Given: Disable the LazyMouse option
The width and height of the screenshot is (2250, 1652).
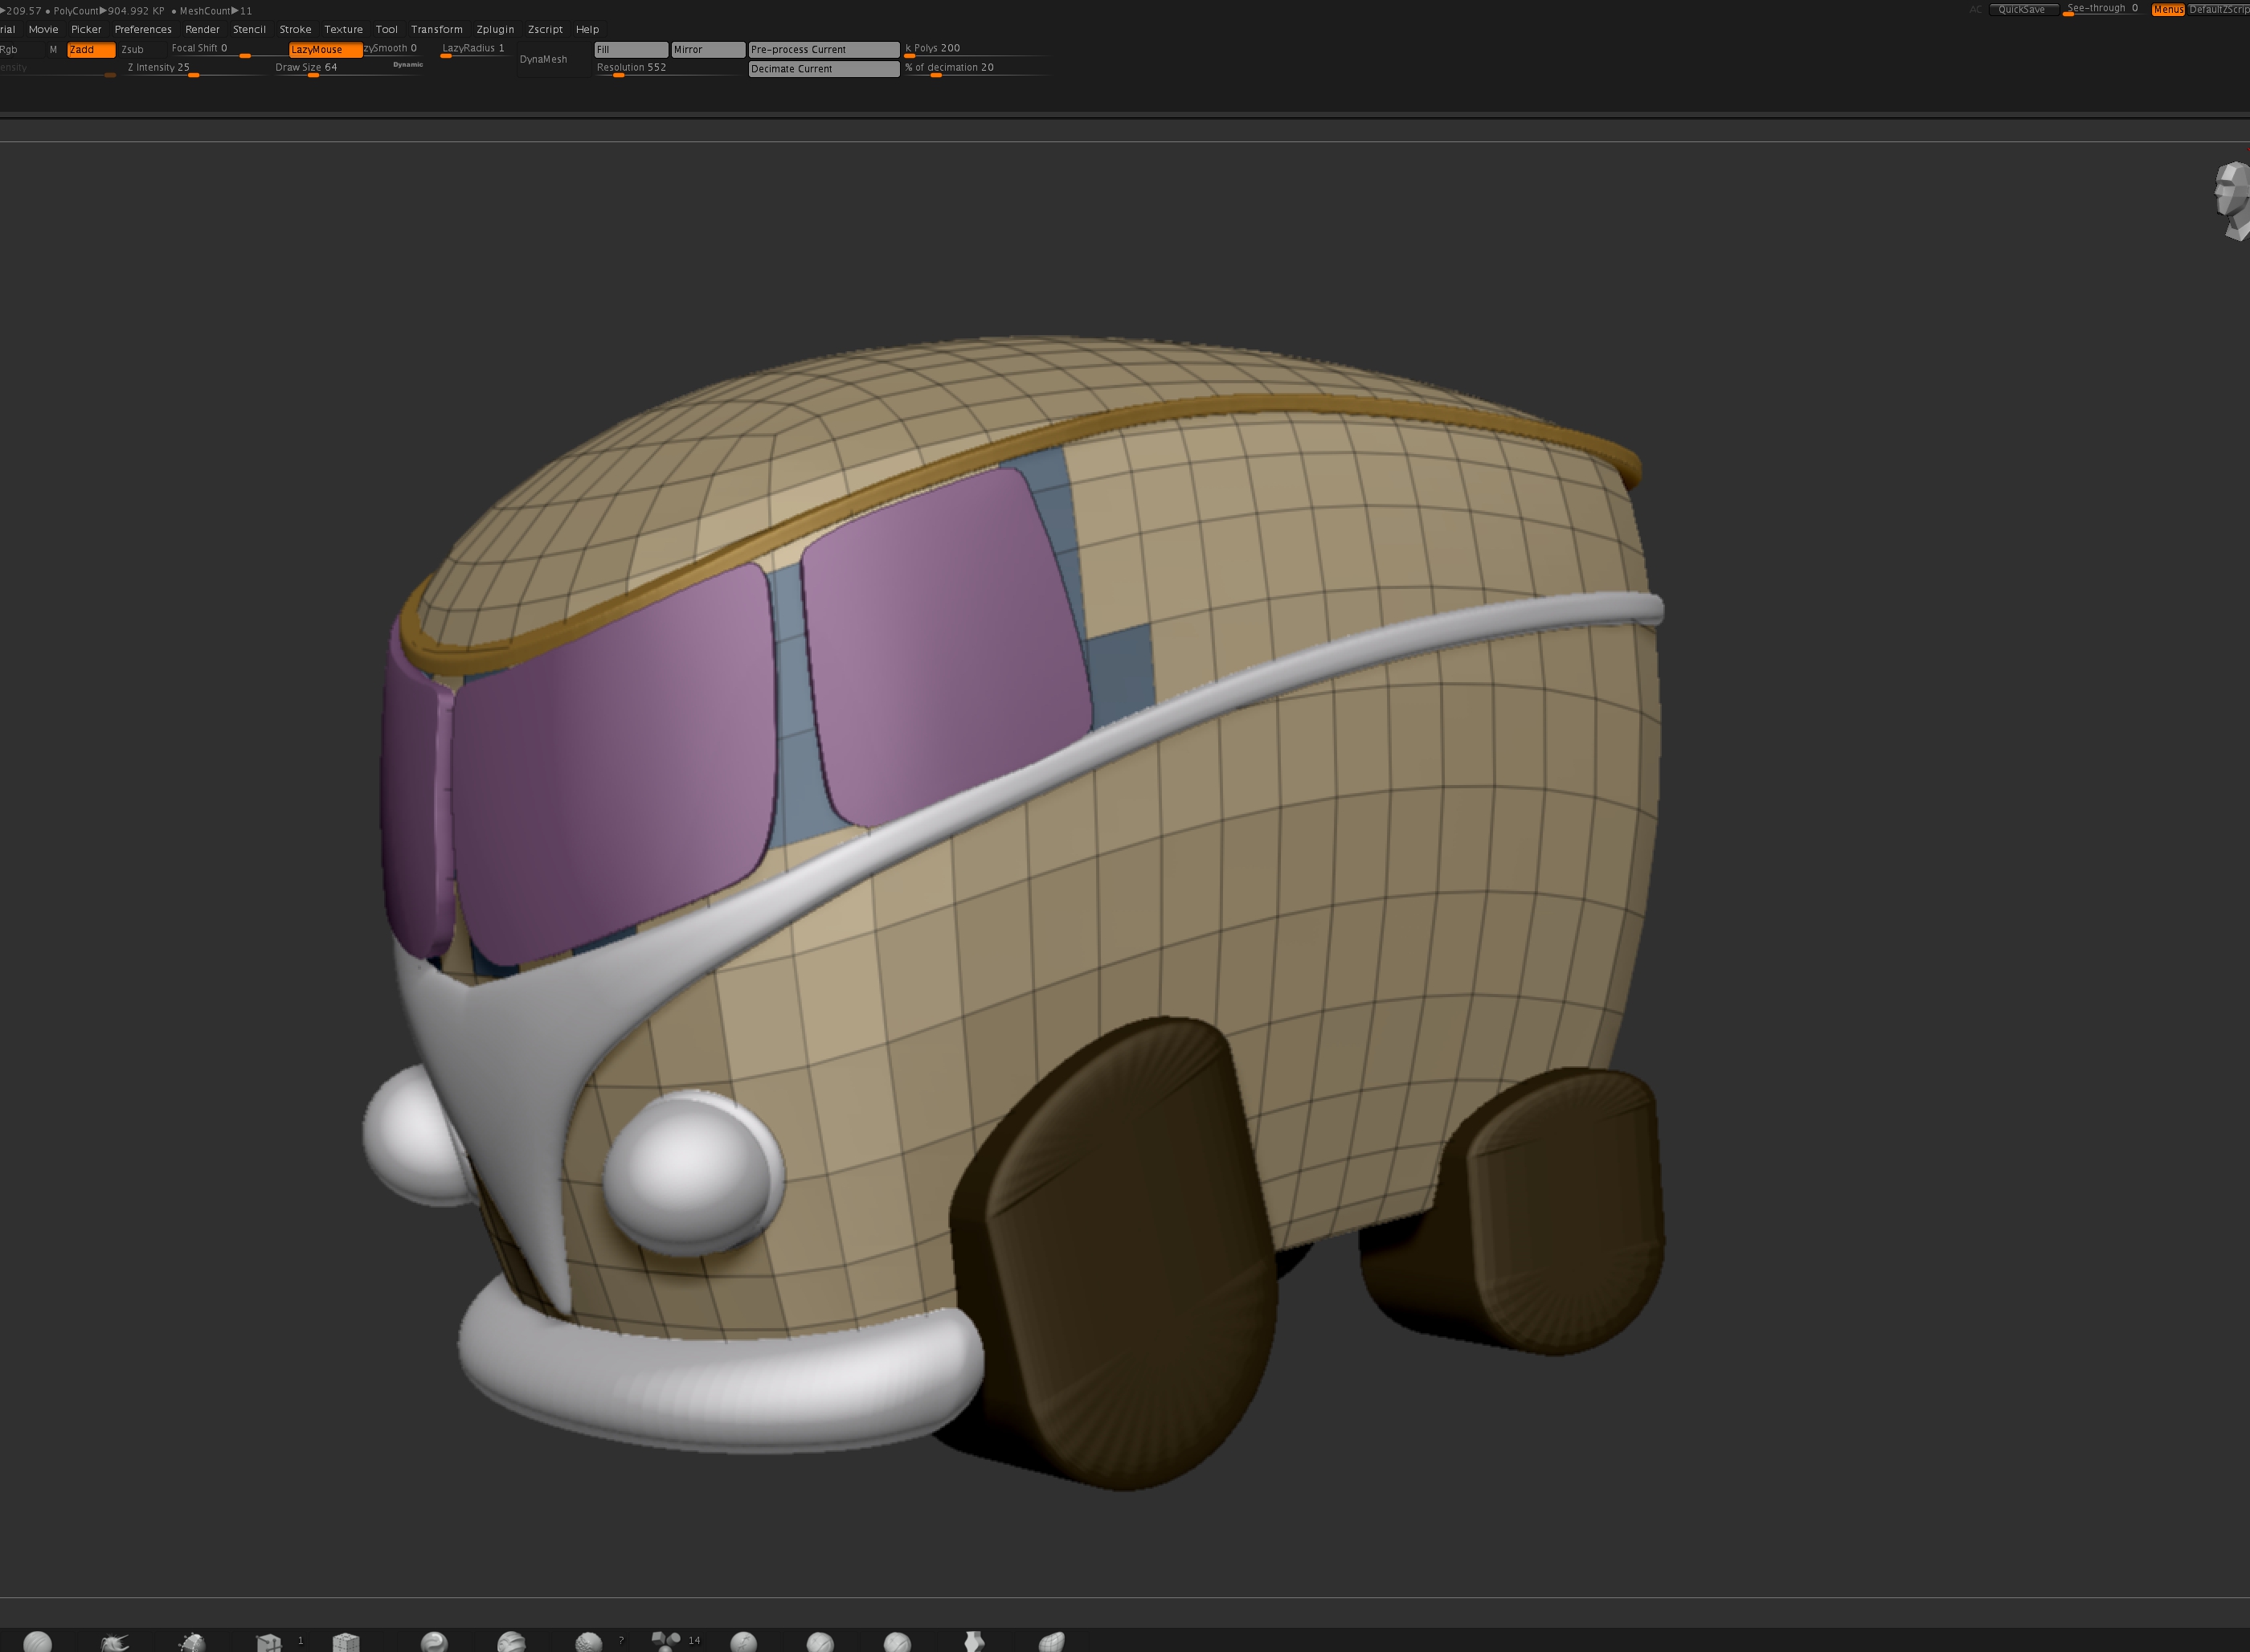Looking at the screenshot, I should click(x=325, y=49).
